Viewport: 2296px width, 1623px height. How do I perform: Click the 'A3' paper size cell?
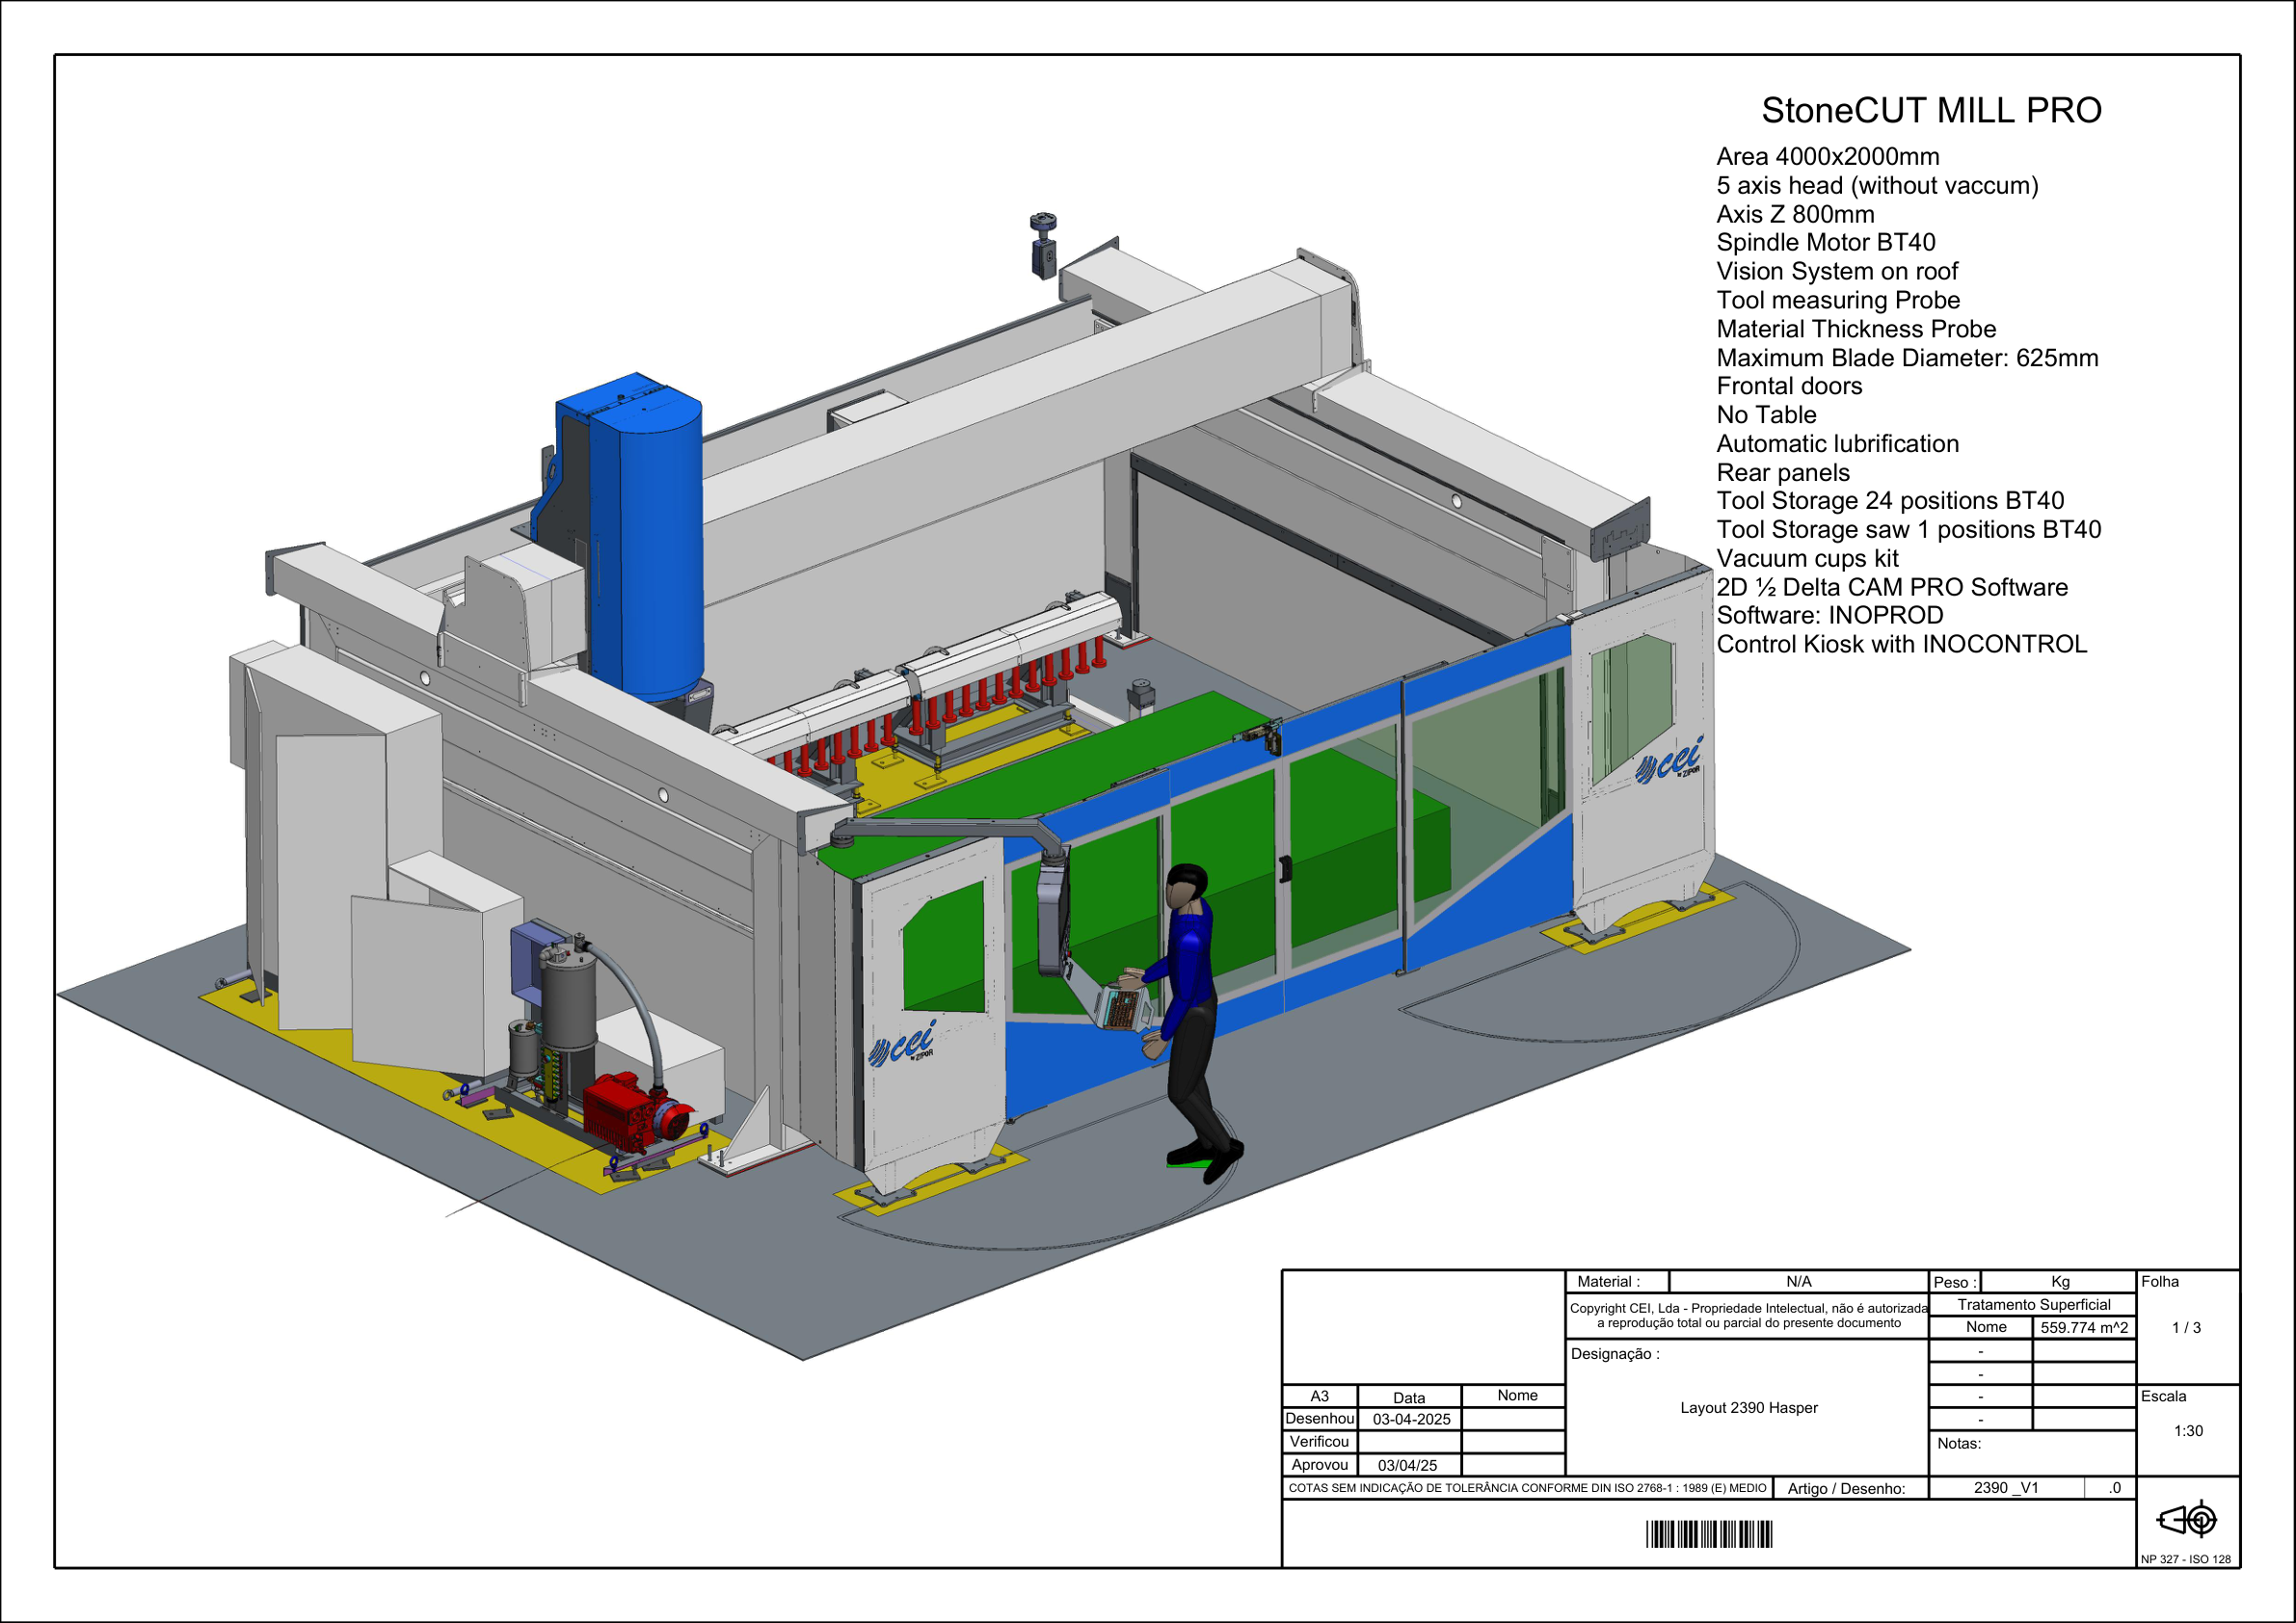tap(1319, 1396)
